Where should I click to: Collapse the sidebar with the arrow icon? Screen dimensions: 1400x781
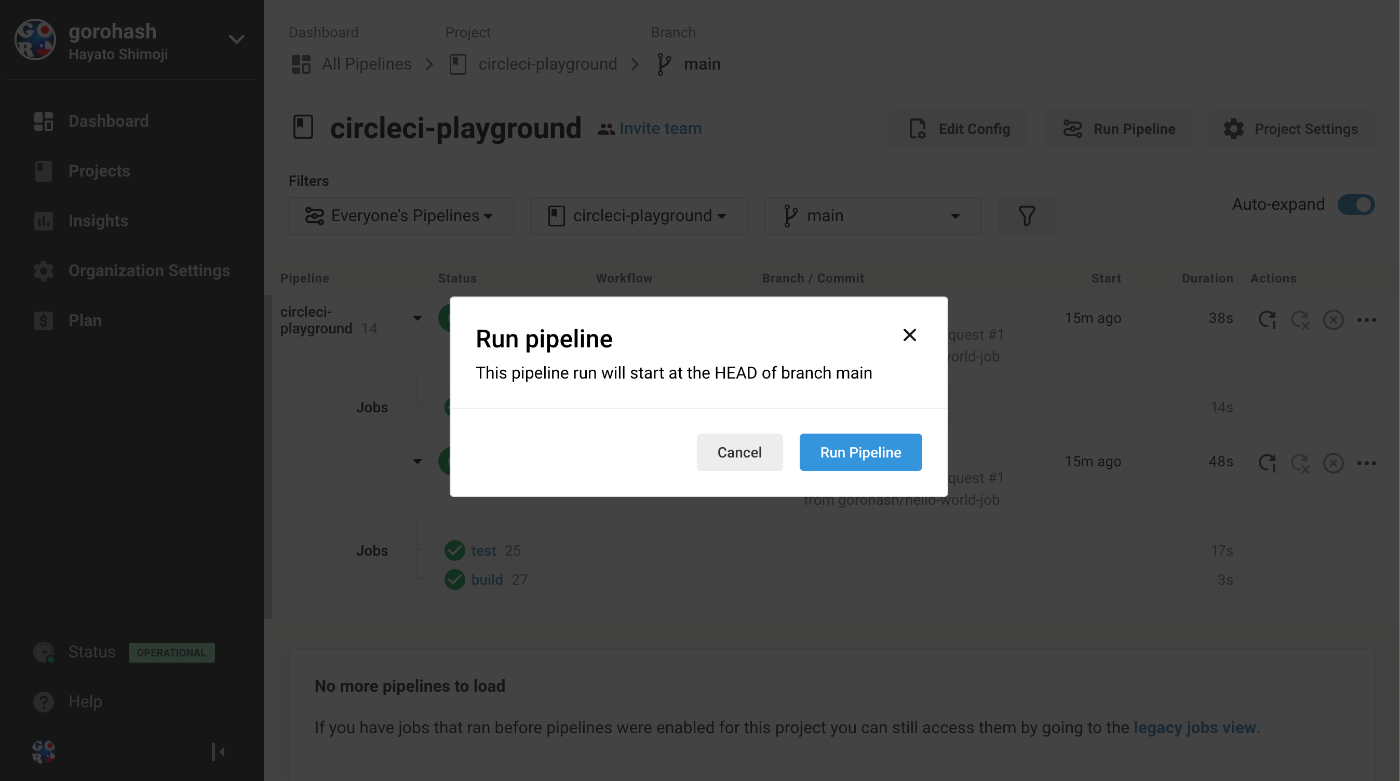218,751
